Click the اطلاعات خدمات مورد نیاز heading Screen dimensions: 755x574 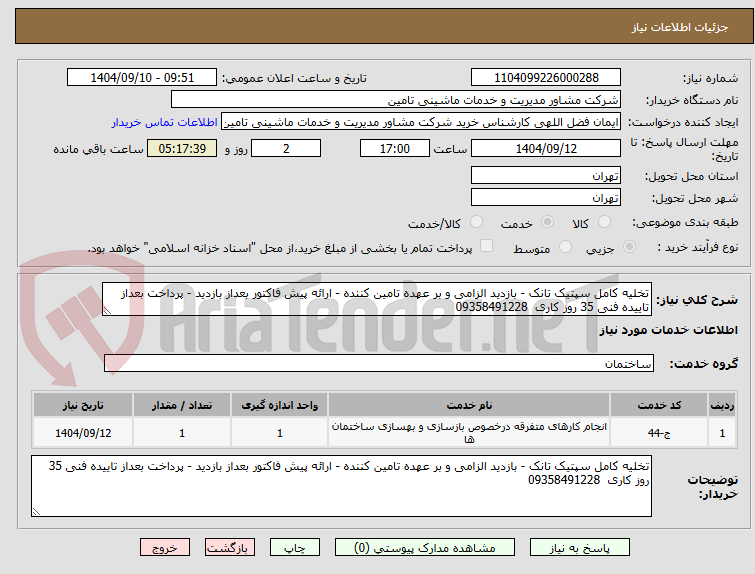[x=668, y=330]
